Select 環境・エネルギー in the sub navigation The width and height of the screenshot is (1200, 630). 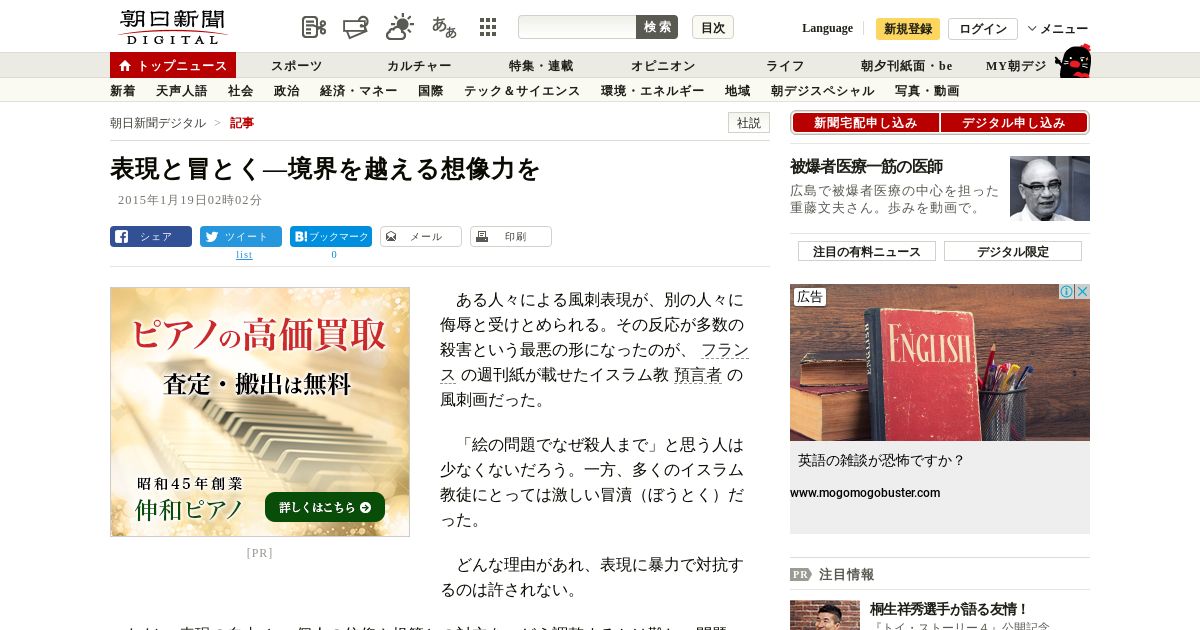(x=653, y=91)
